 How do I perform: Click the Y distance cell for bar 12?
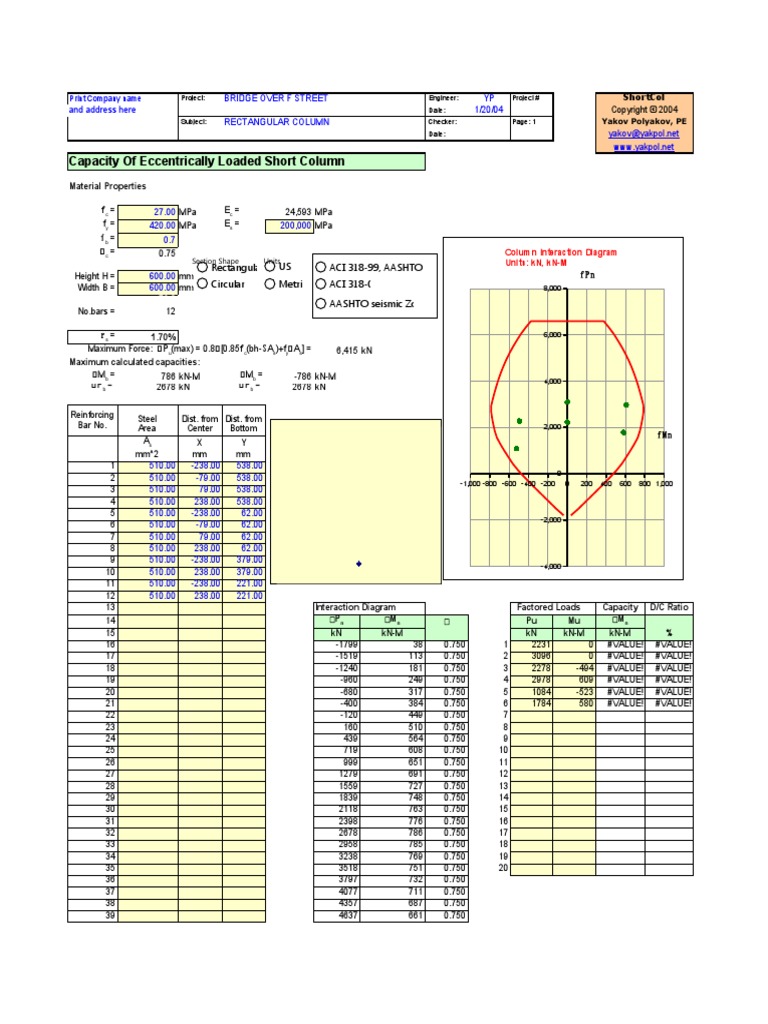[x=244, y=596]
